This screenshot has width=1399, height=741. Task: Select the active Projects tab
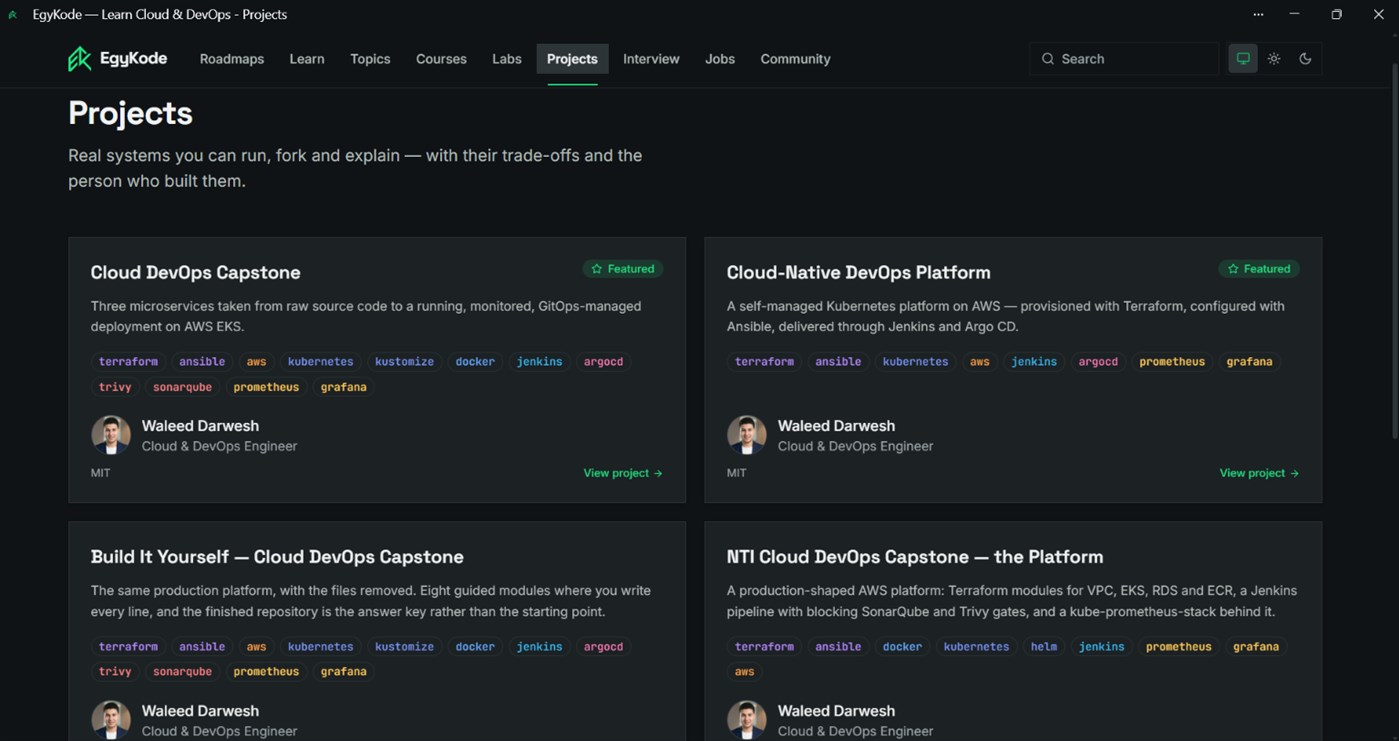pyautogui.click(x=572, y=59)
